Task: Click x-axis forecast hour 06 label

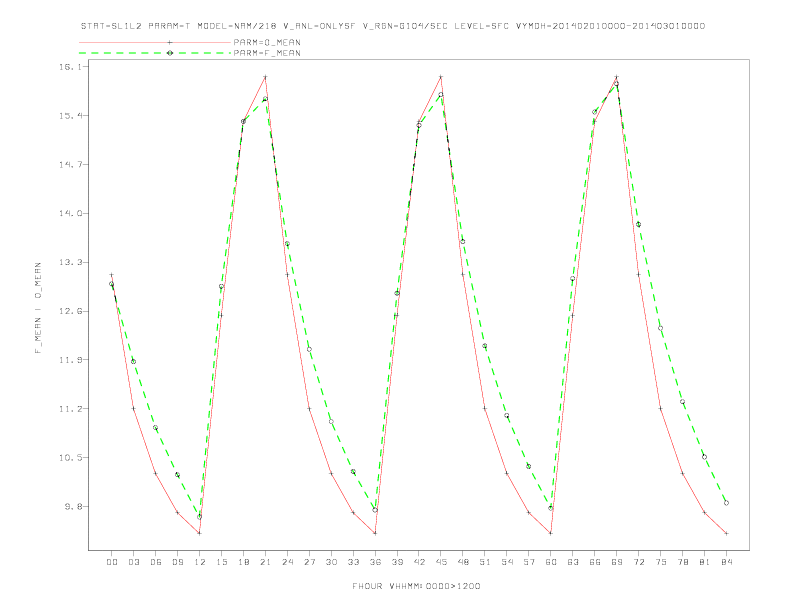Action: 156,562
